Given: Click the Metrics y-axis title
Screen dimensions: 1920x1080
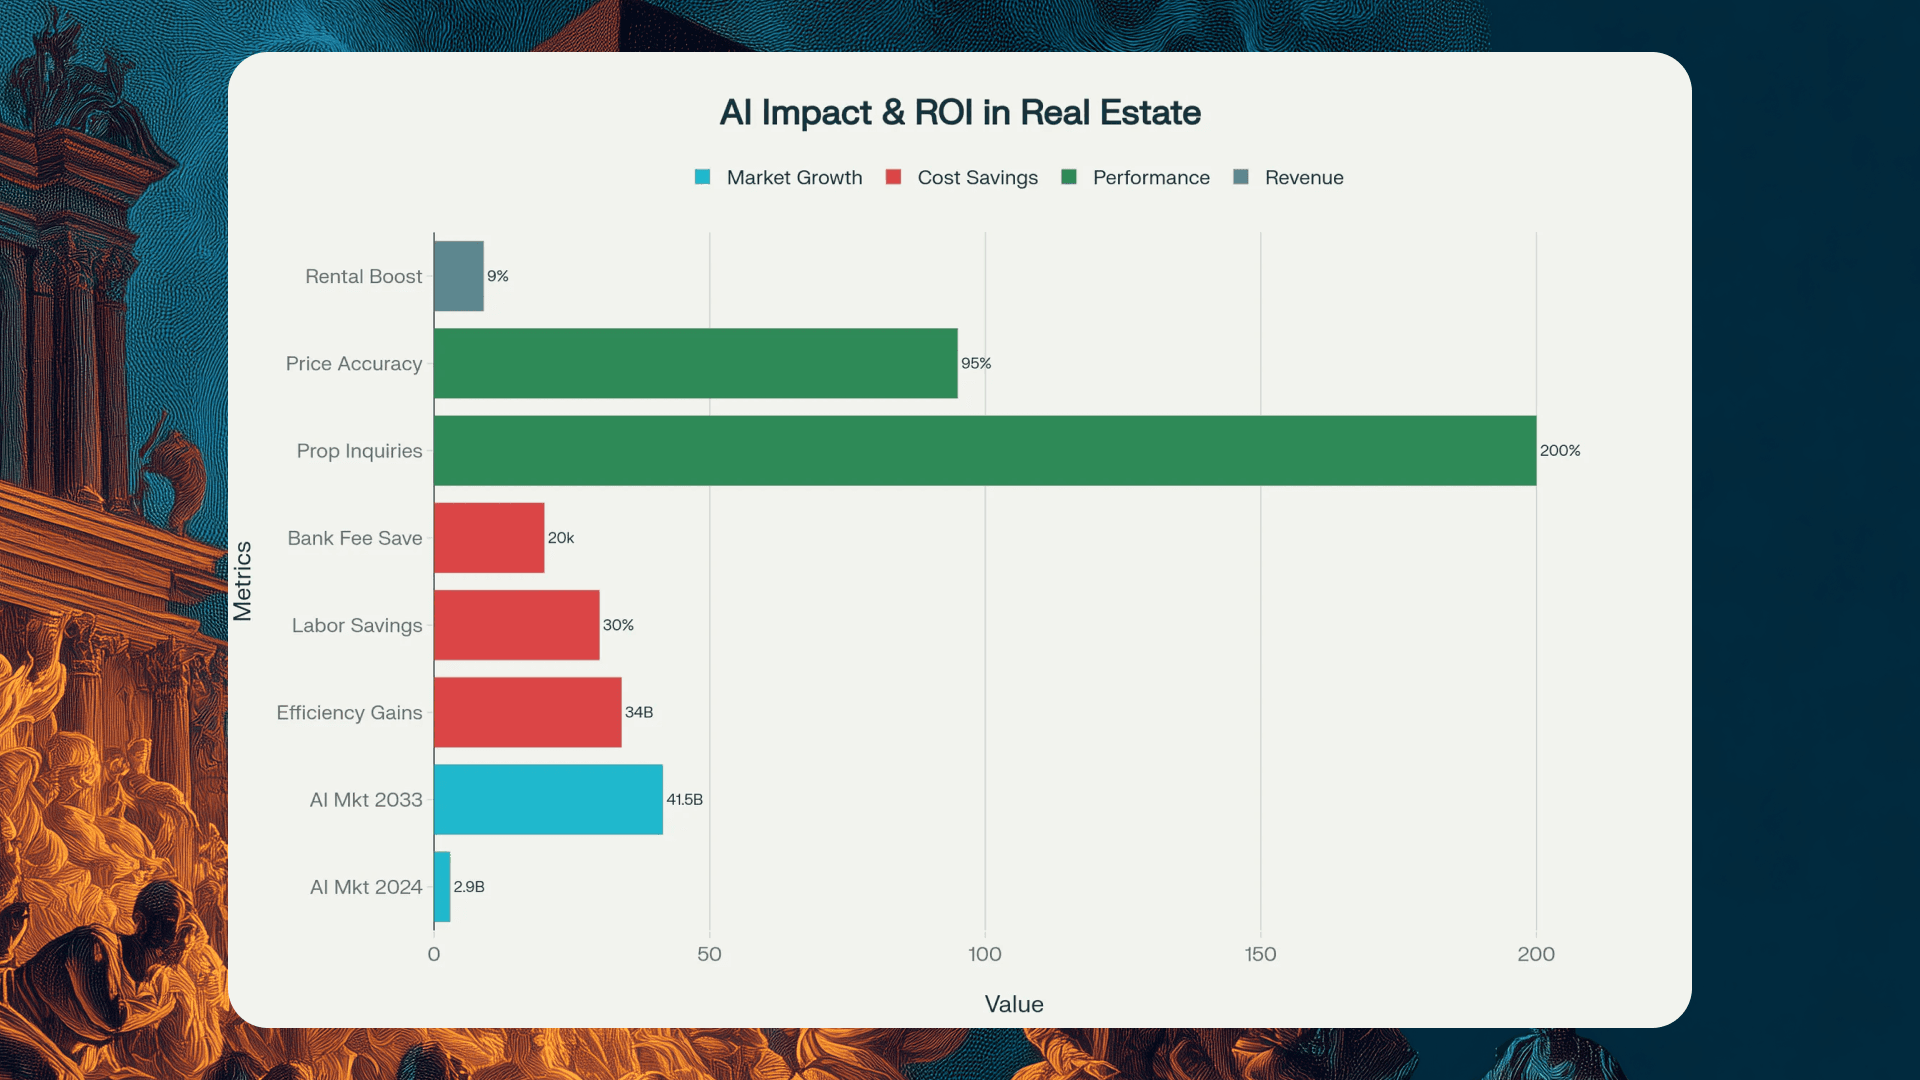Looking at the screenshot, I should click(x=242, y=581).
